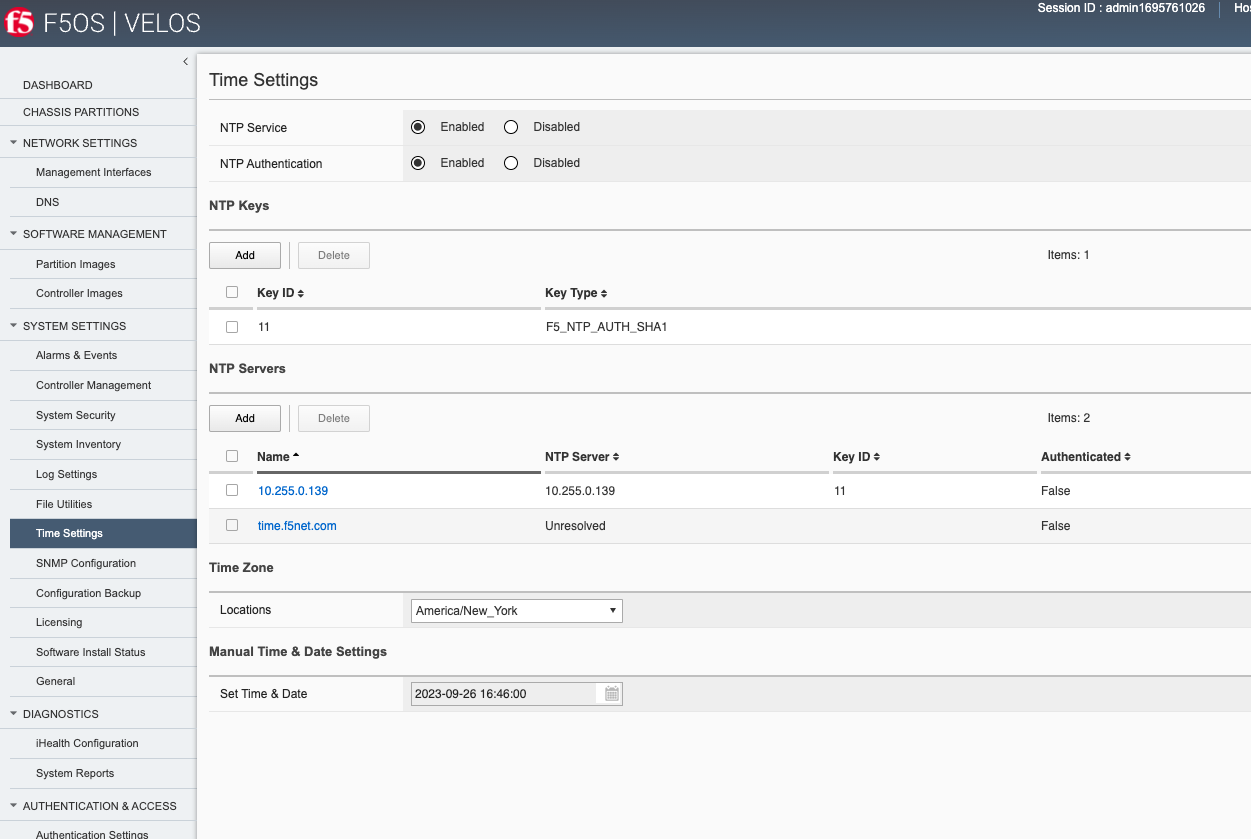The height and width of the screenshot is (839, 1251).
Task: Collapse the sidebar with chevron arrow
Action: [185, 62]
